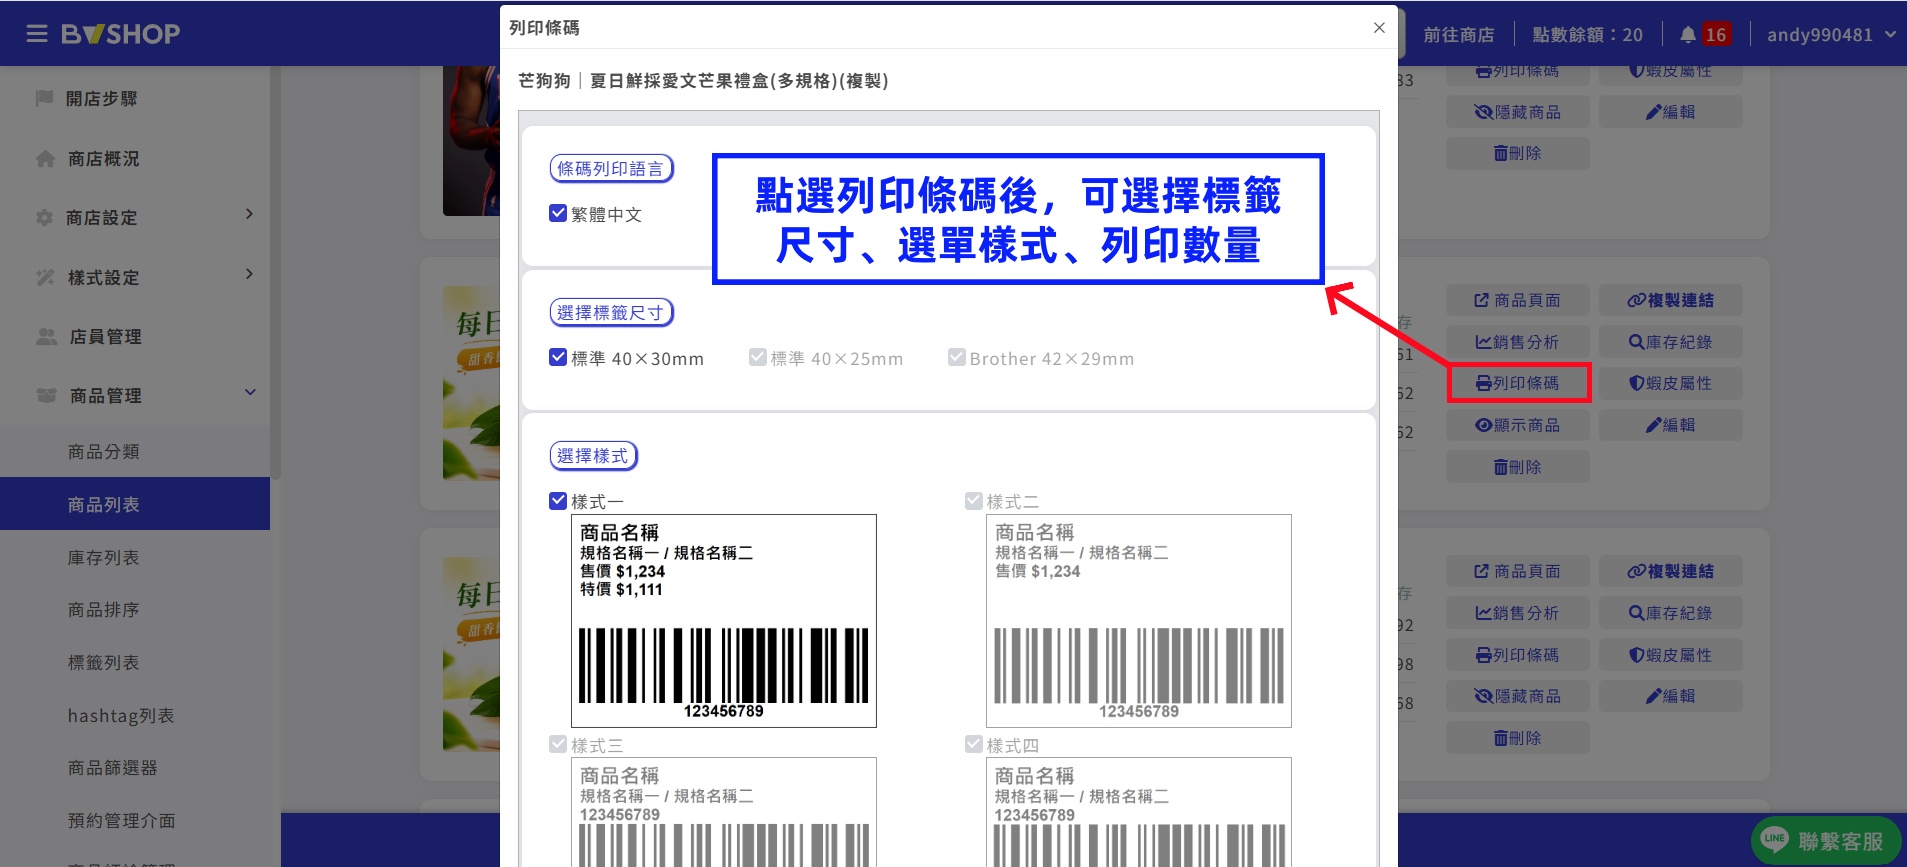The height and width of the screenshot is (867, 1907).
Task: Close the 列印條碼 dialog
Action: [1379, 28]
